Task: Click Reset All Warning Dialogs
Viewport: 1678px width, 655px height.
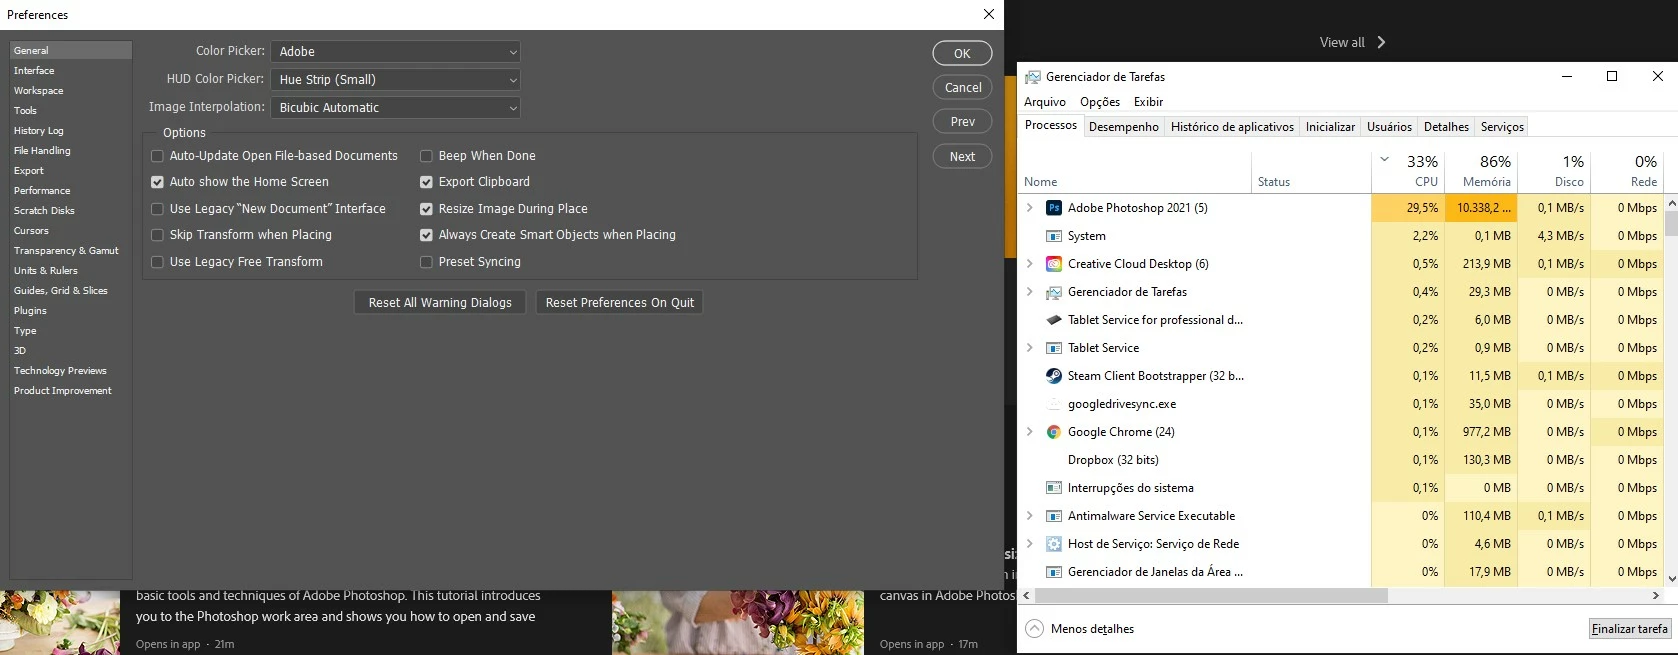Action: point(440,303)
